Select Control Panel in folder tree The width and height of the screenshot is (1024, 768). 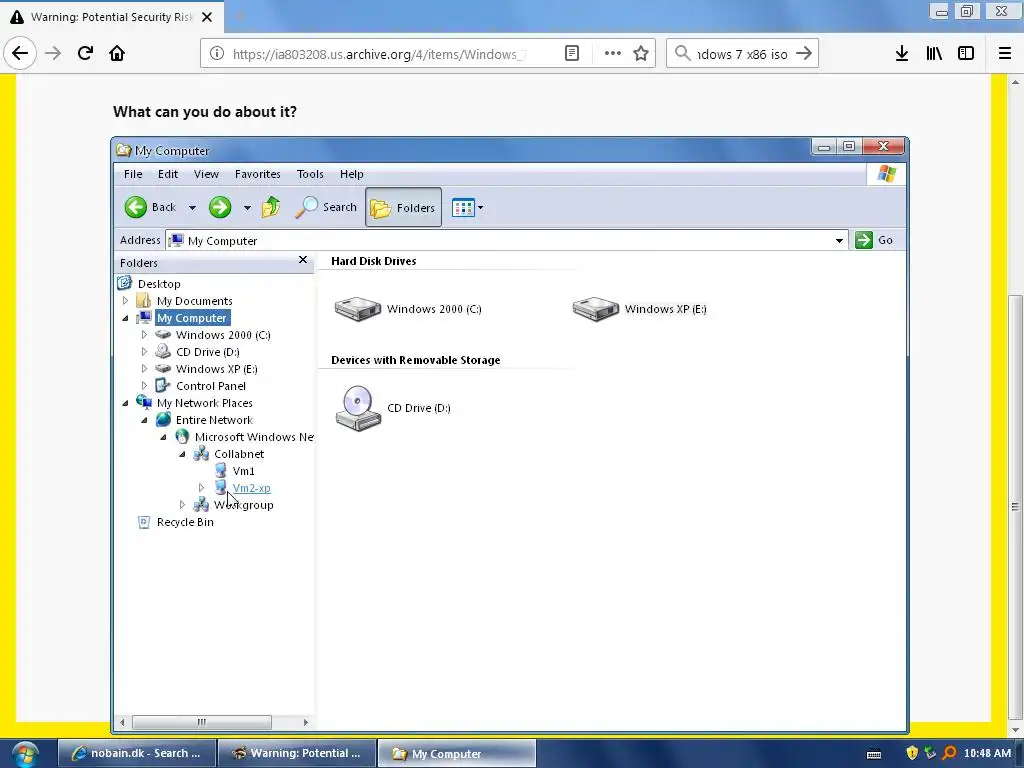(210, 386)
